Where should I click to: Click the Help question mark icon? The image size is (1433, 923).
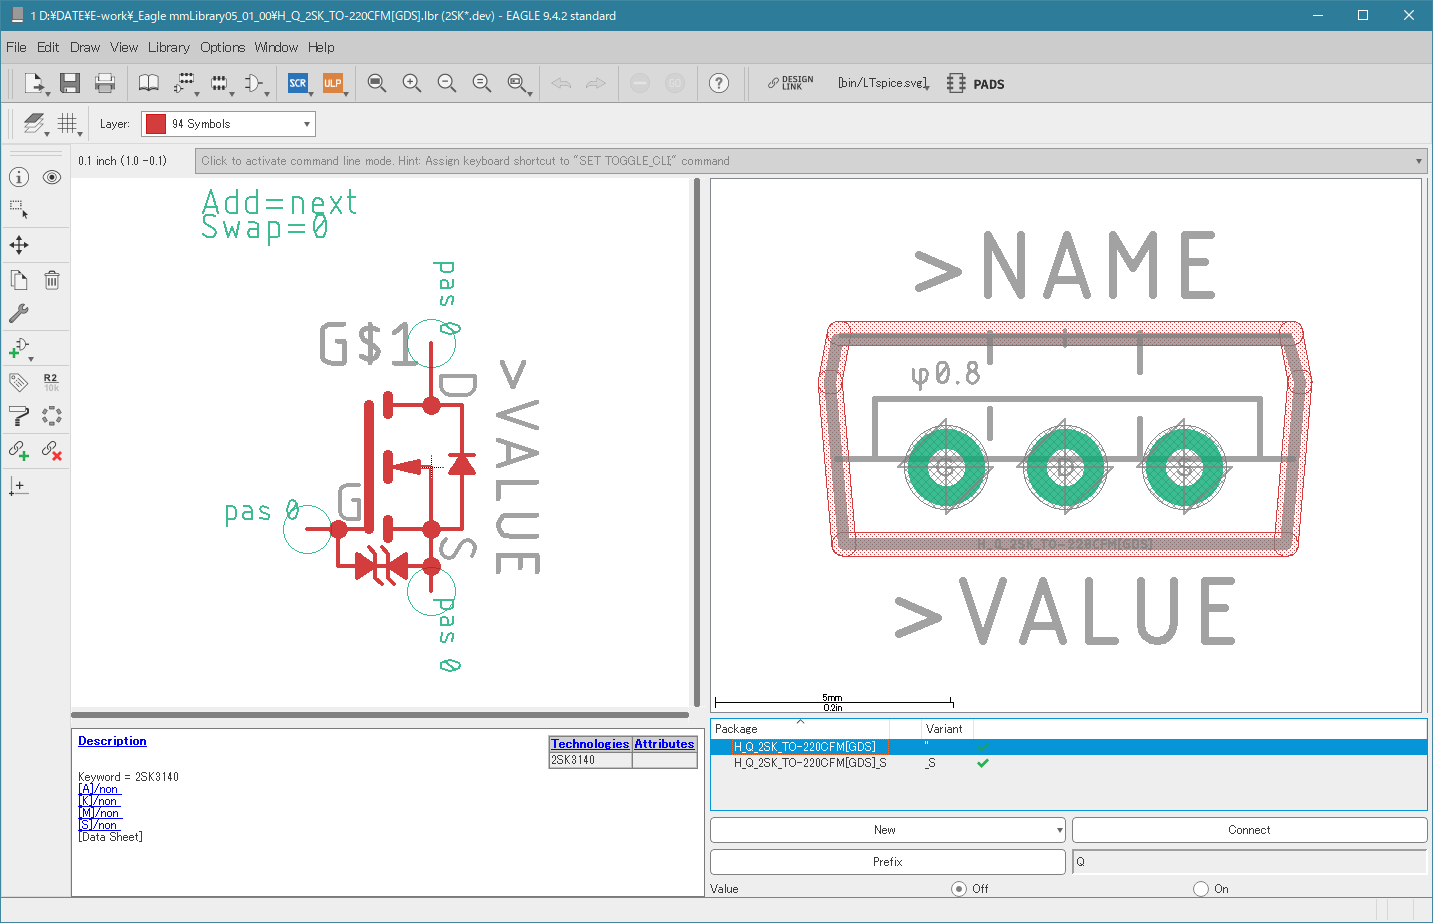(719, 83)
